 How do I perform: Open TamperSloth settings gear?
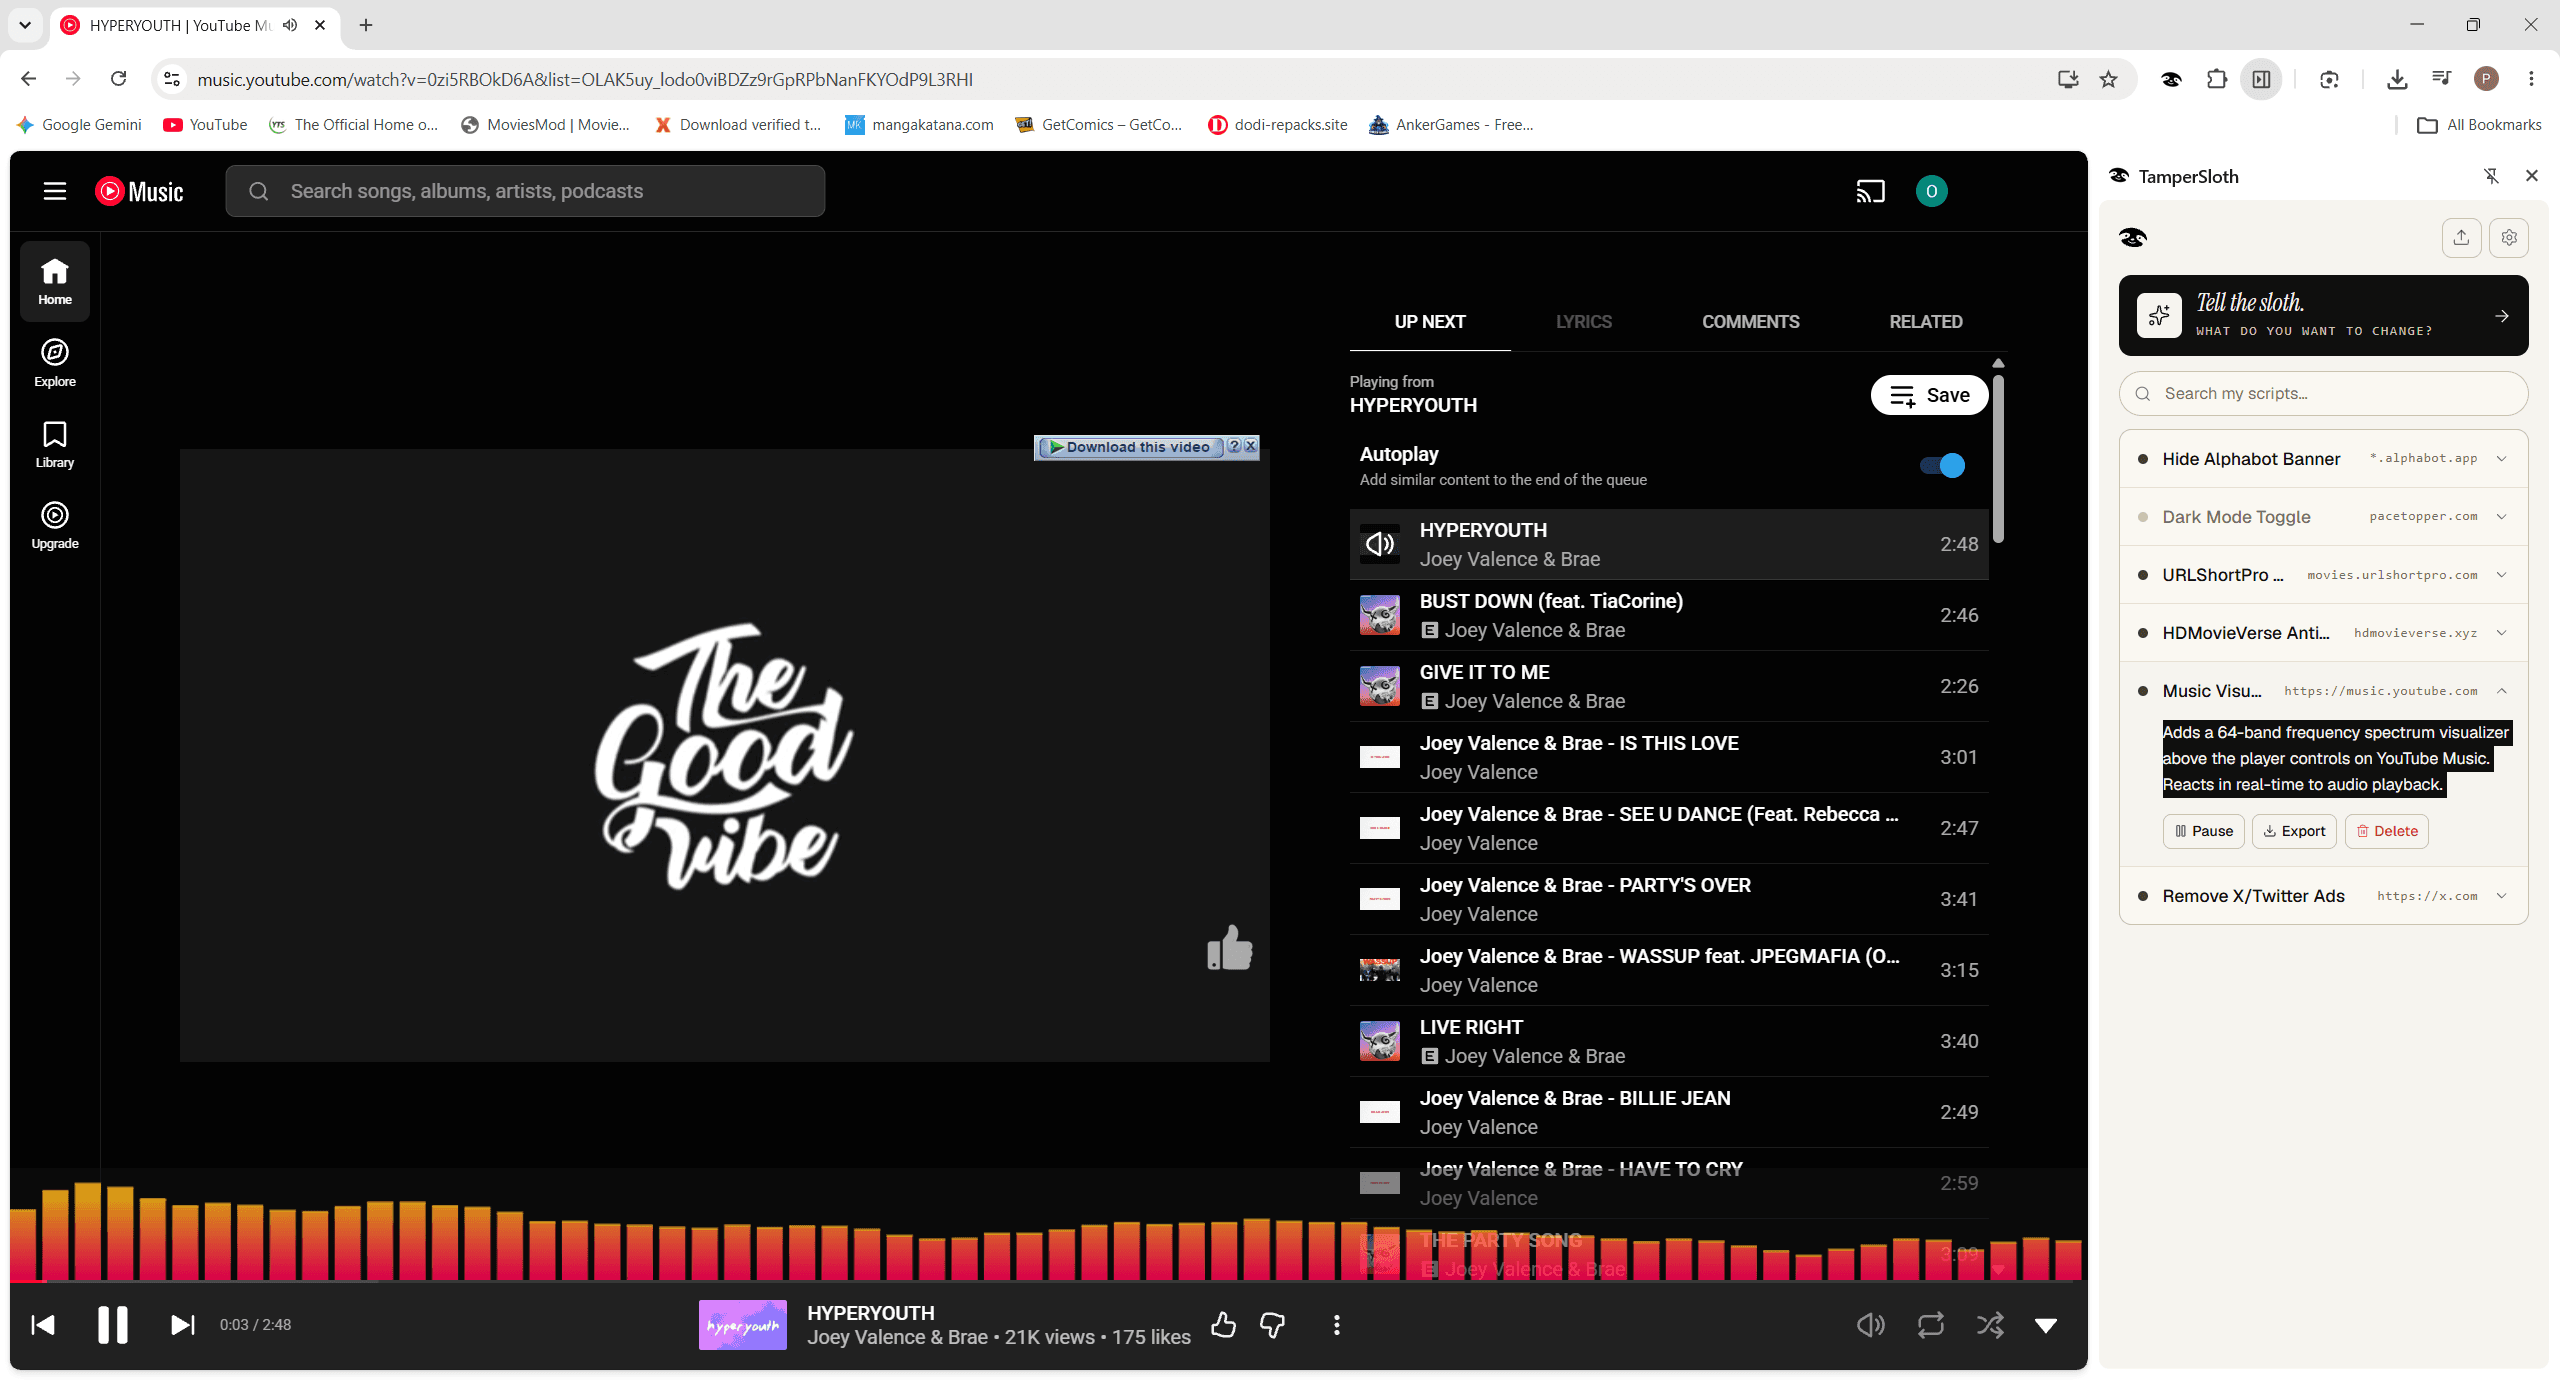pos(2509,238)
